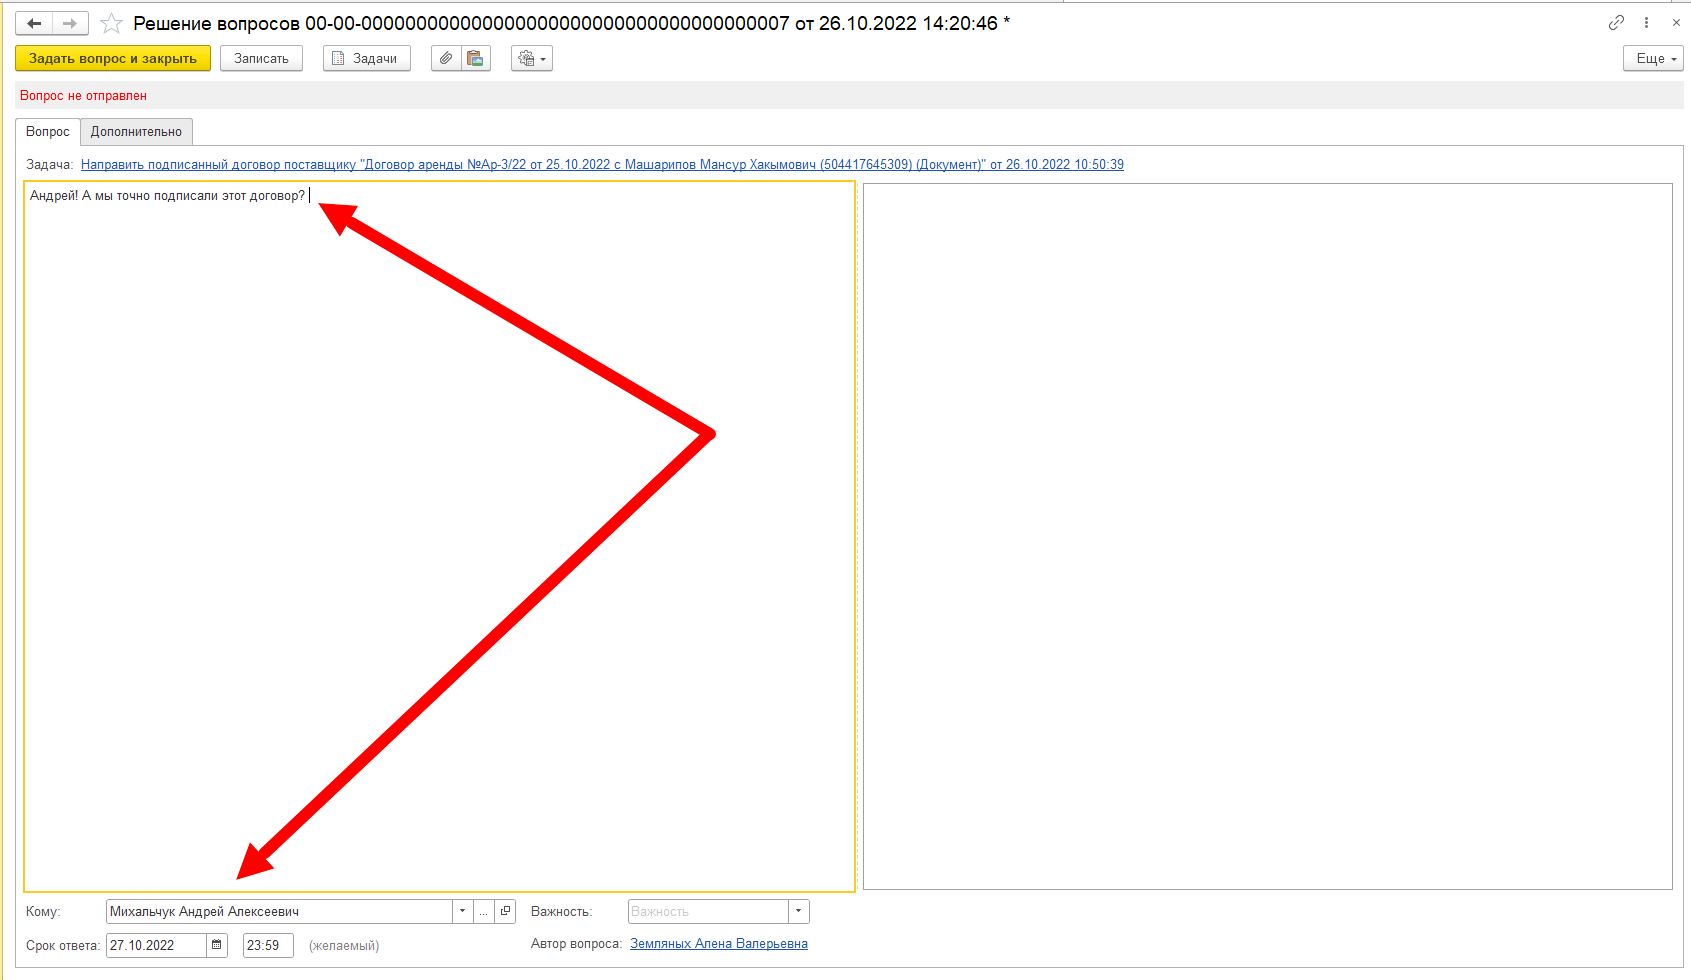
Task: Open author link Земляных Алена Валерьевна
Action: tap(719, 943)
